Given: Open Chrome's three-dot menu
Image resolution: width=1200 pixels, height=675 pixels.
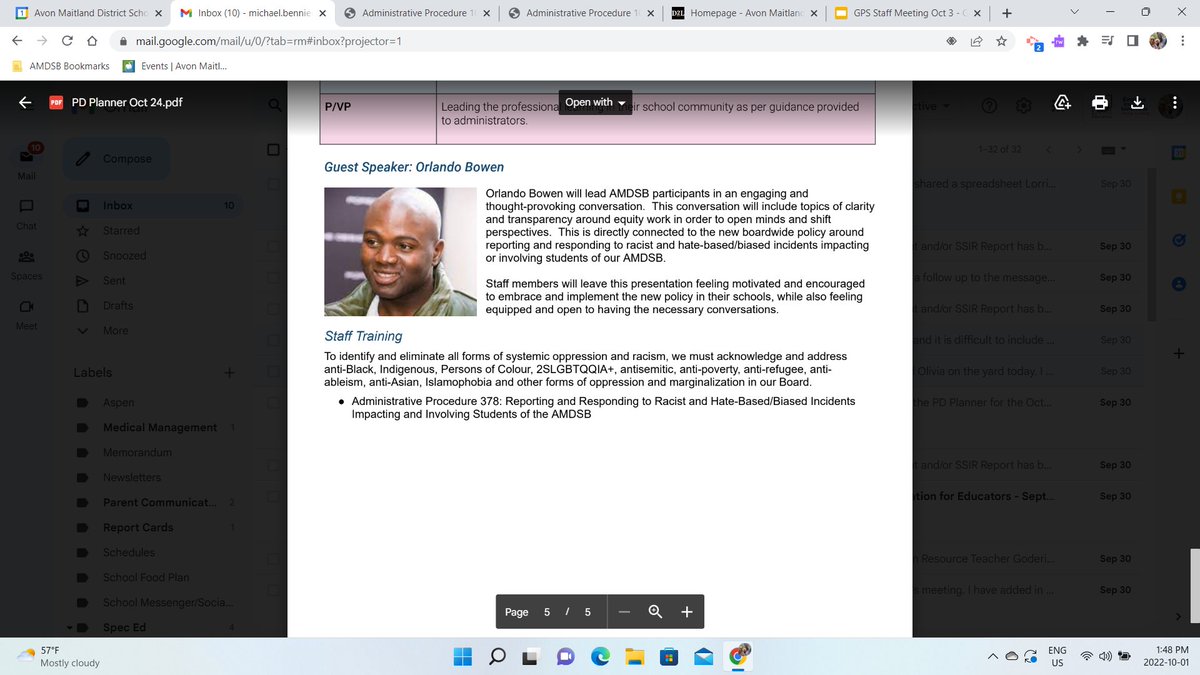Looking at the screenshot, I should pos(1183,42).
